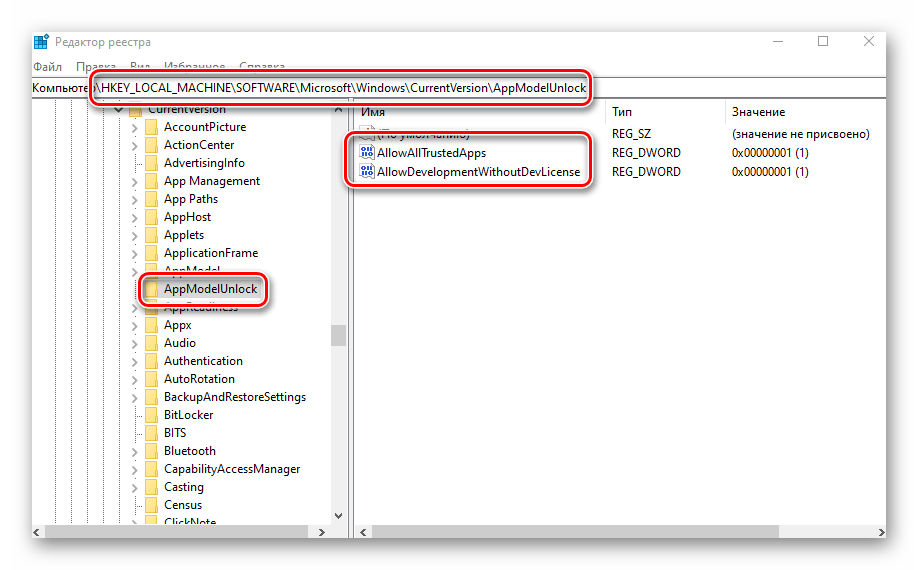The width and height of the screenshot is (918, 570).
Task: Open the Файл menu
Action: [x=47, y=66]
